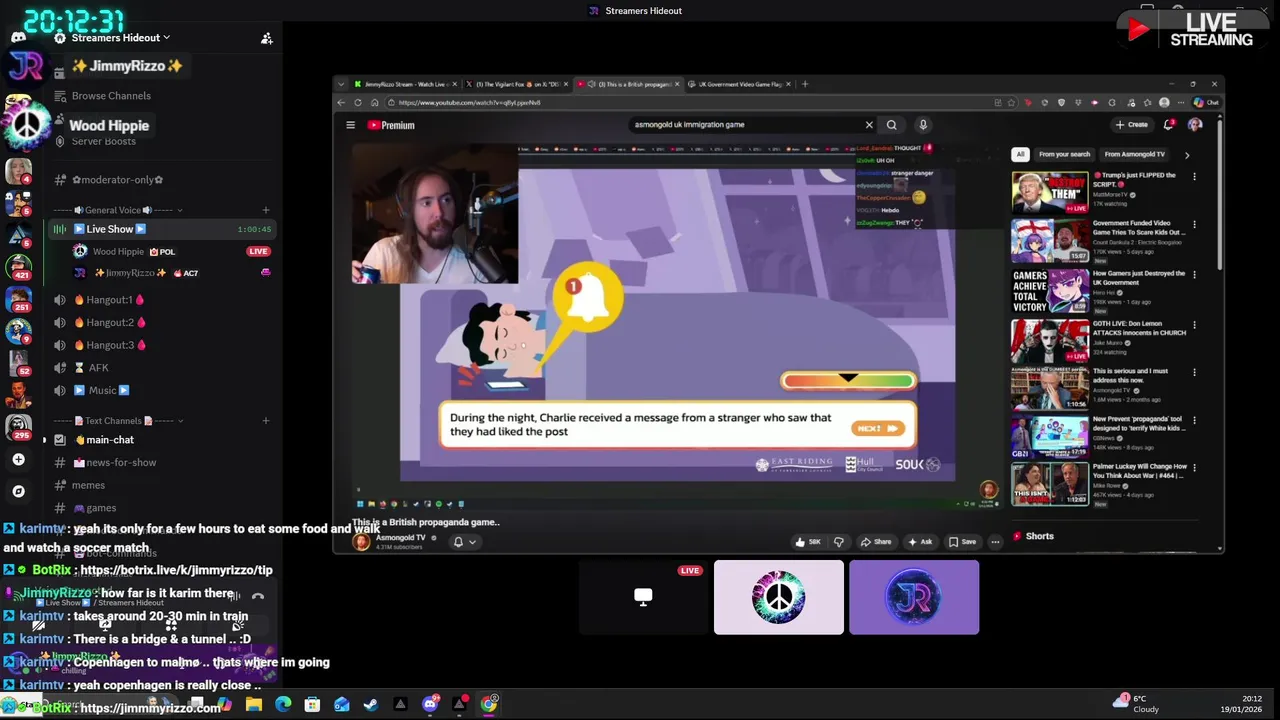This screenshot has width=1280, height=720.
Task: Open the subscription notification bell dropdown
Action: [464, 542]
